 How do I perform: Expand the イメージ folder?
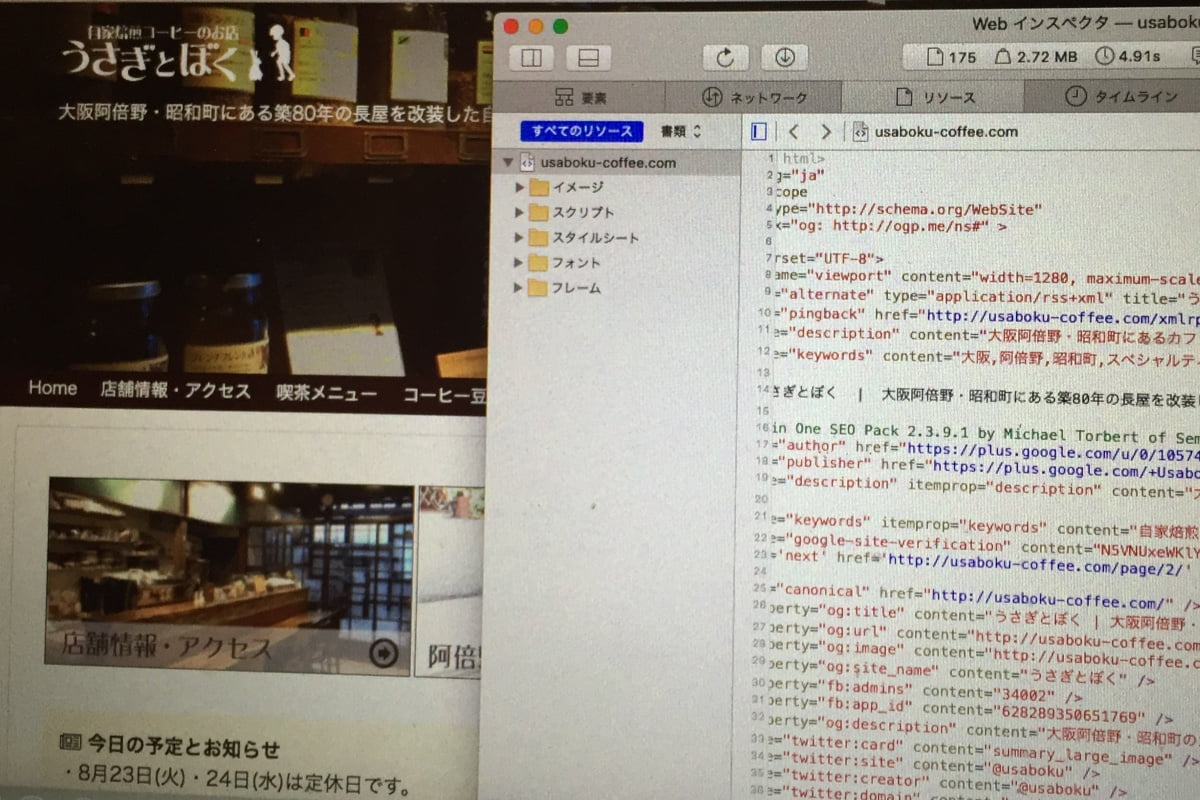[519, 187]
